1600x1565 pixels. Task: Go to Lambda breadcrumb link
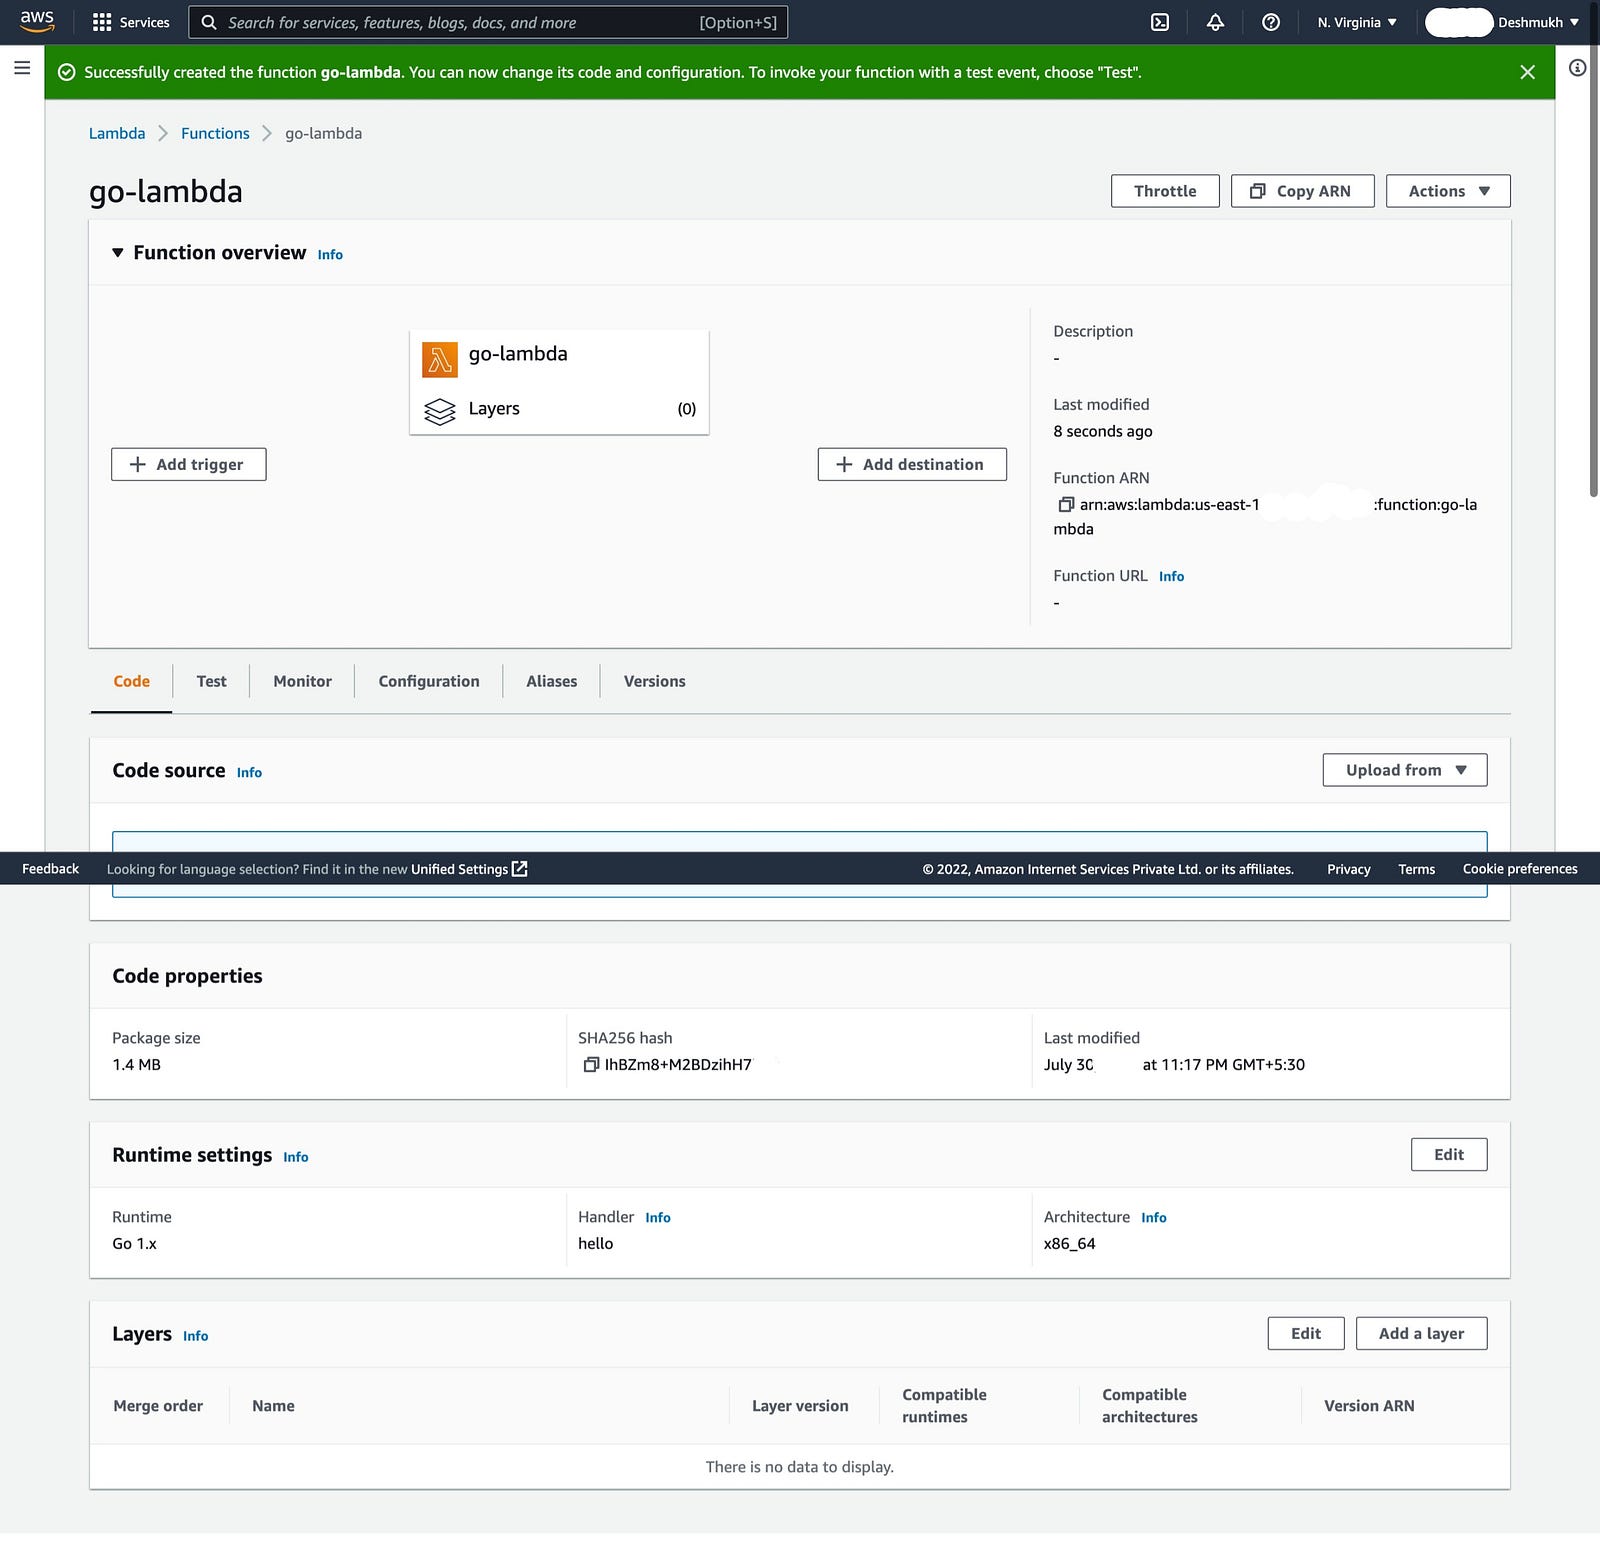pyautogui.click(x=117, y=133)
